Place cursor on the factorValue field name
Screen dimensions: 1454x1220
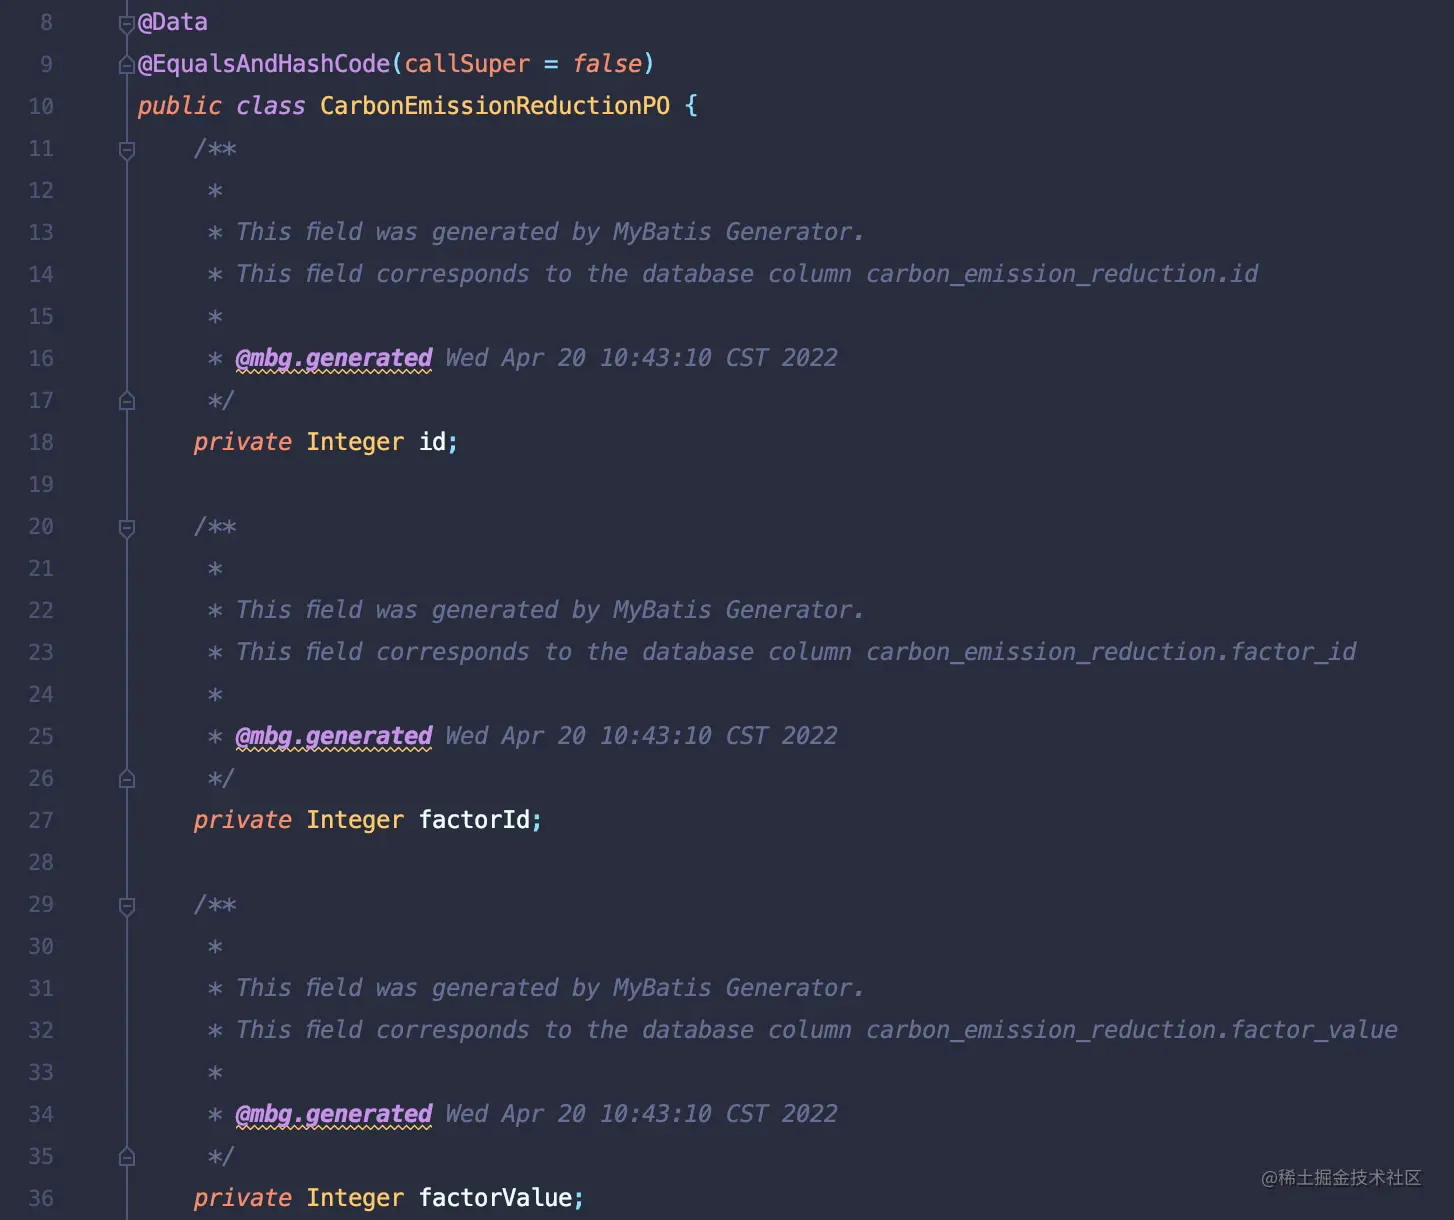[x=495, y=1198]
